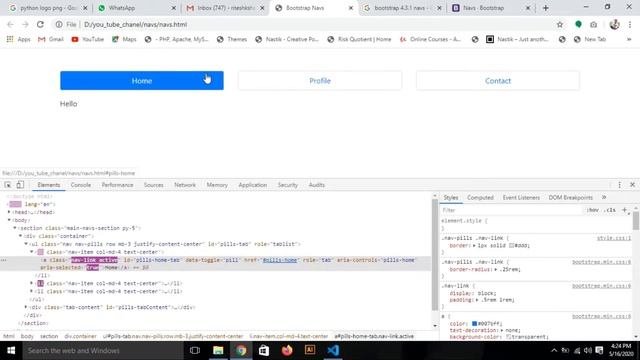Click the Contact nav pill

(x=498, y=80)
